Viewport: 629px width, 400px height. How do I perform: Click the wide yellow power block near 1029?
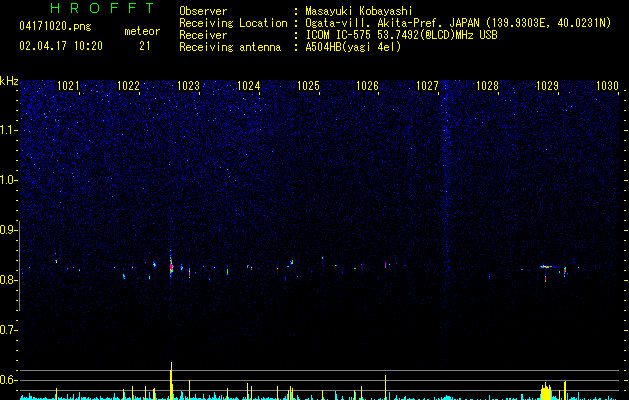point(546,392)
